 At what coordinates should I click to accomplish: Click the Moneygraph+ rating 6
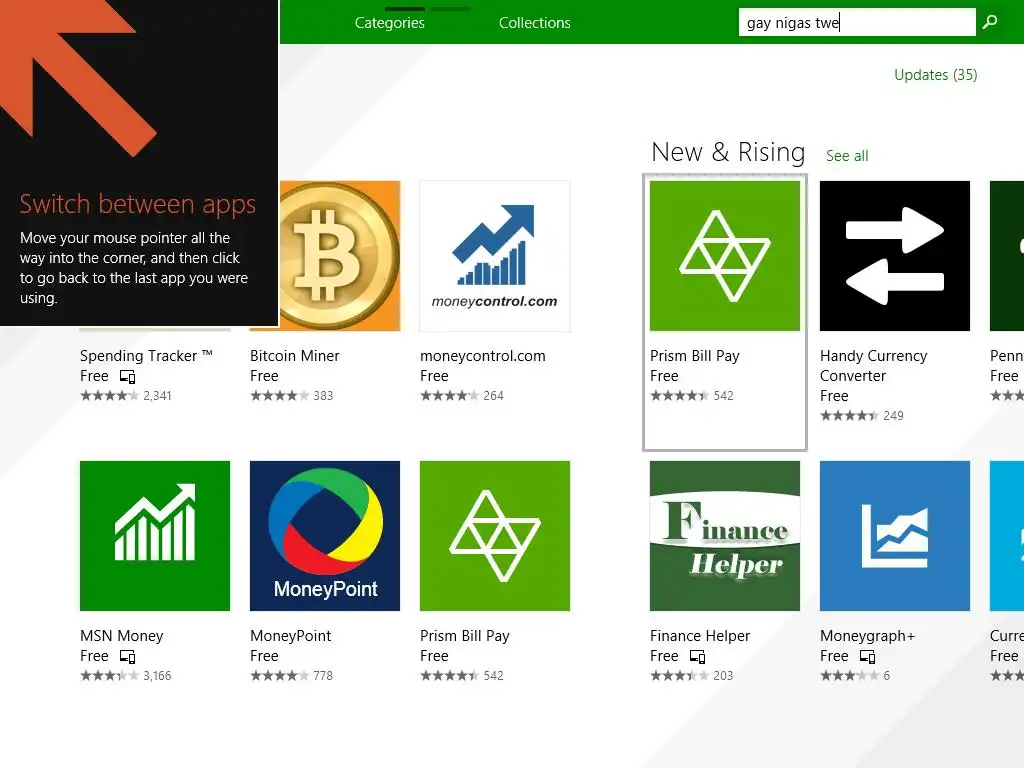click(855, 676)
